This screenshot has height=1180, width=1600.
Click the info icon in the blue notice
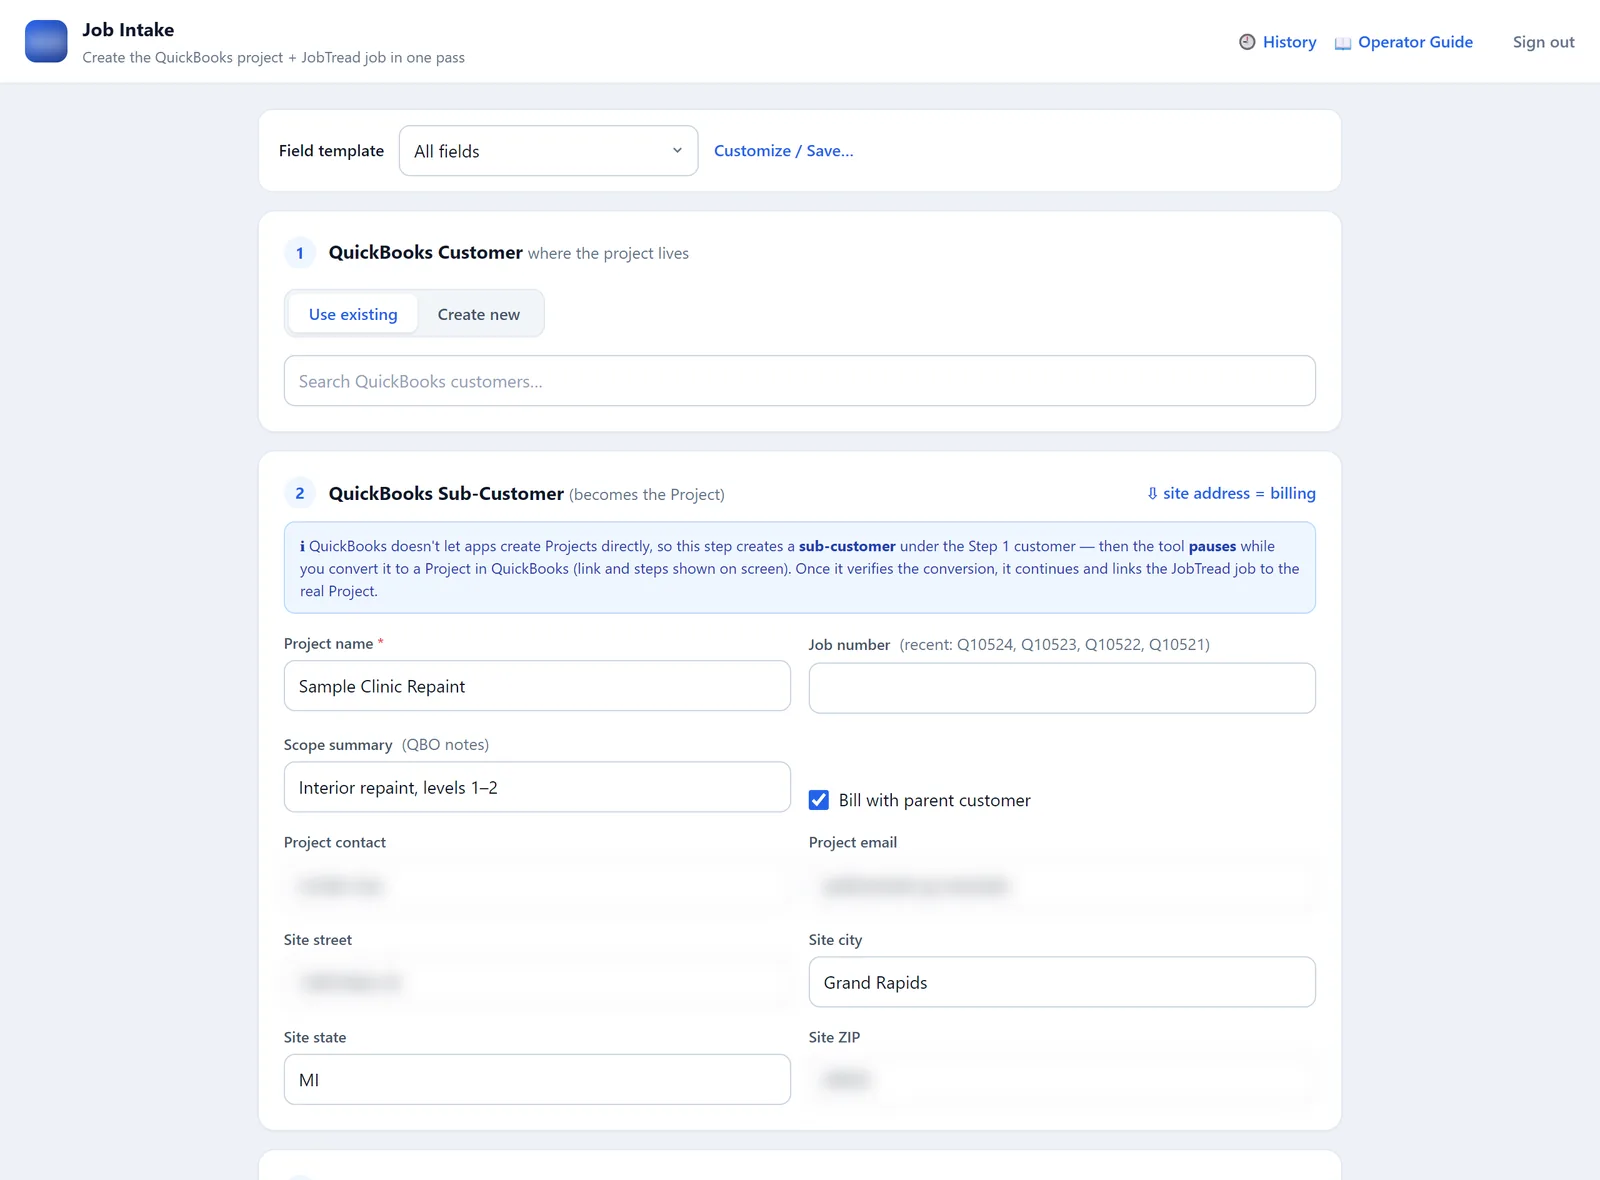pos(302,546)
